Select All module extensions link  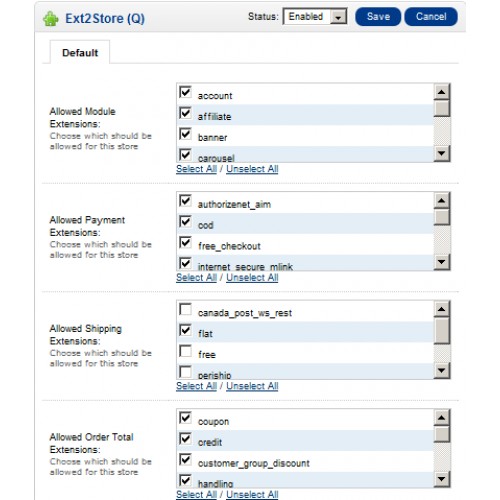[196, 169]
